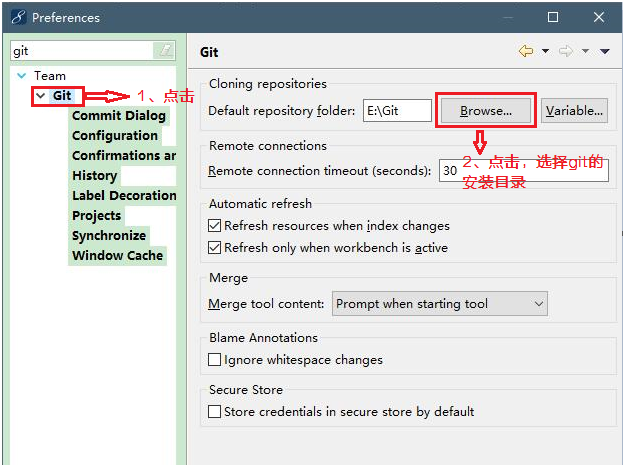Open the preferences view menu triangle
625x467 pixels.
point(605,51)
